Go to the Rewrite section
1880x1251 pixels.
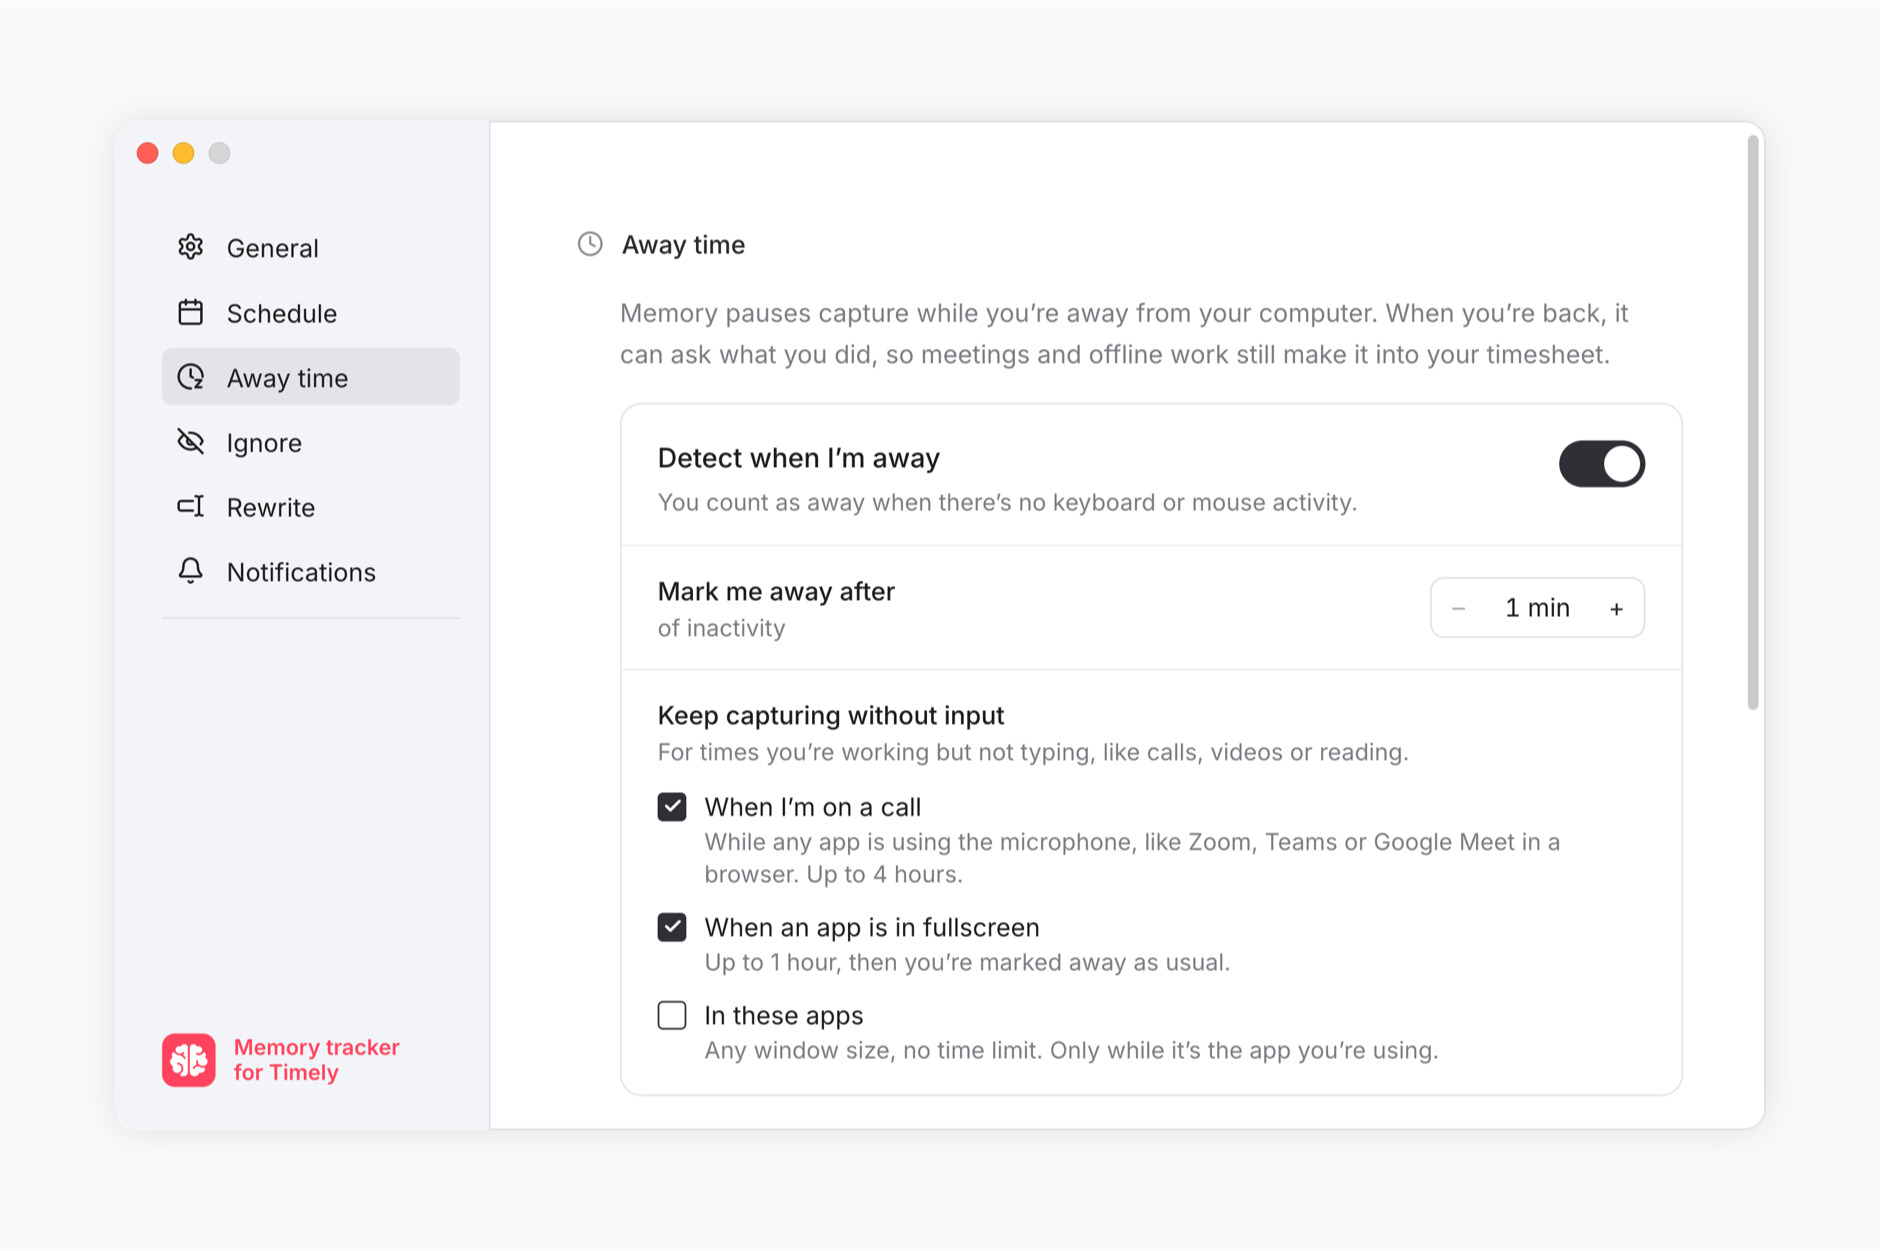[311, 507]
